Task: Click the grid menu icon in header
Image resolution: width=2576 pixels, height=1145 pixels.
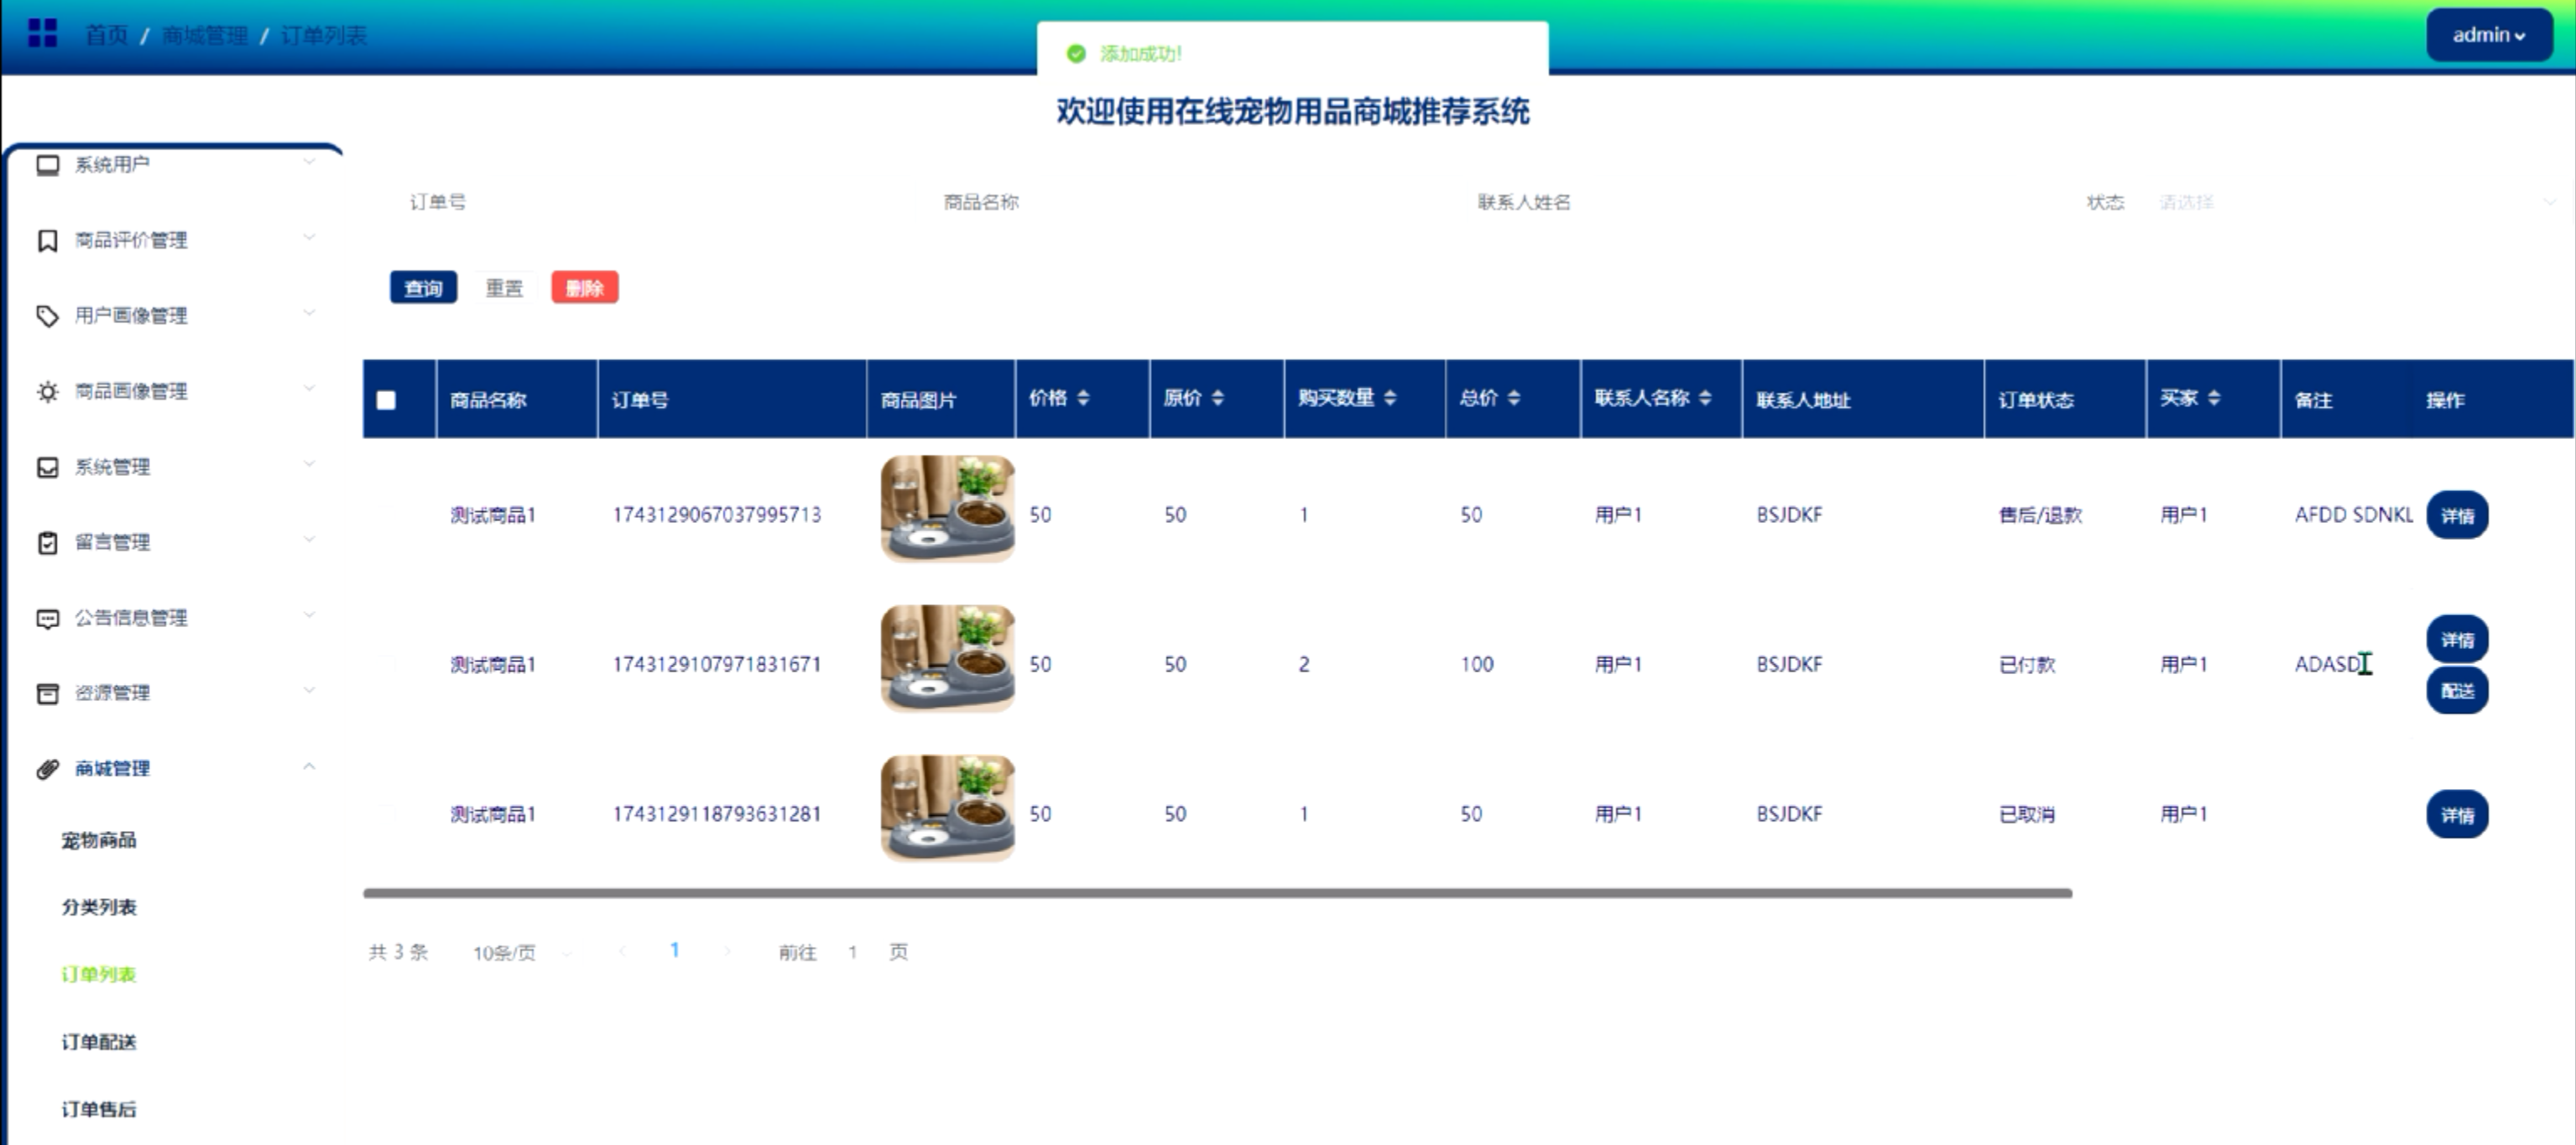Action: pyautogui.click(x=42, y=34)
